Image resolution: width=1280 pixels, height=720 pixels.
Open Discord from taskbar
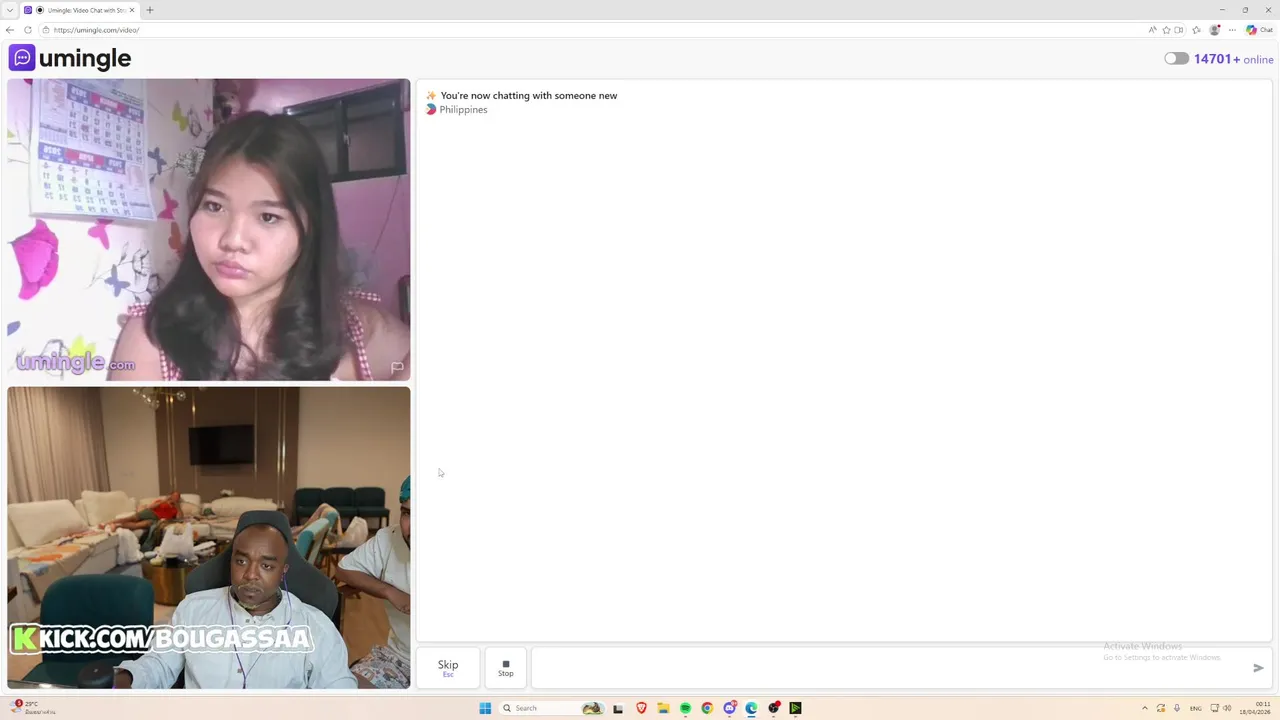(x=730, y=708)
